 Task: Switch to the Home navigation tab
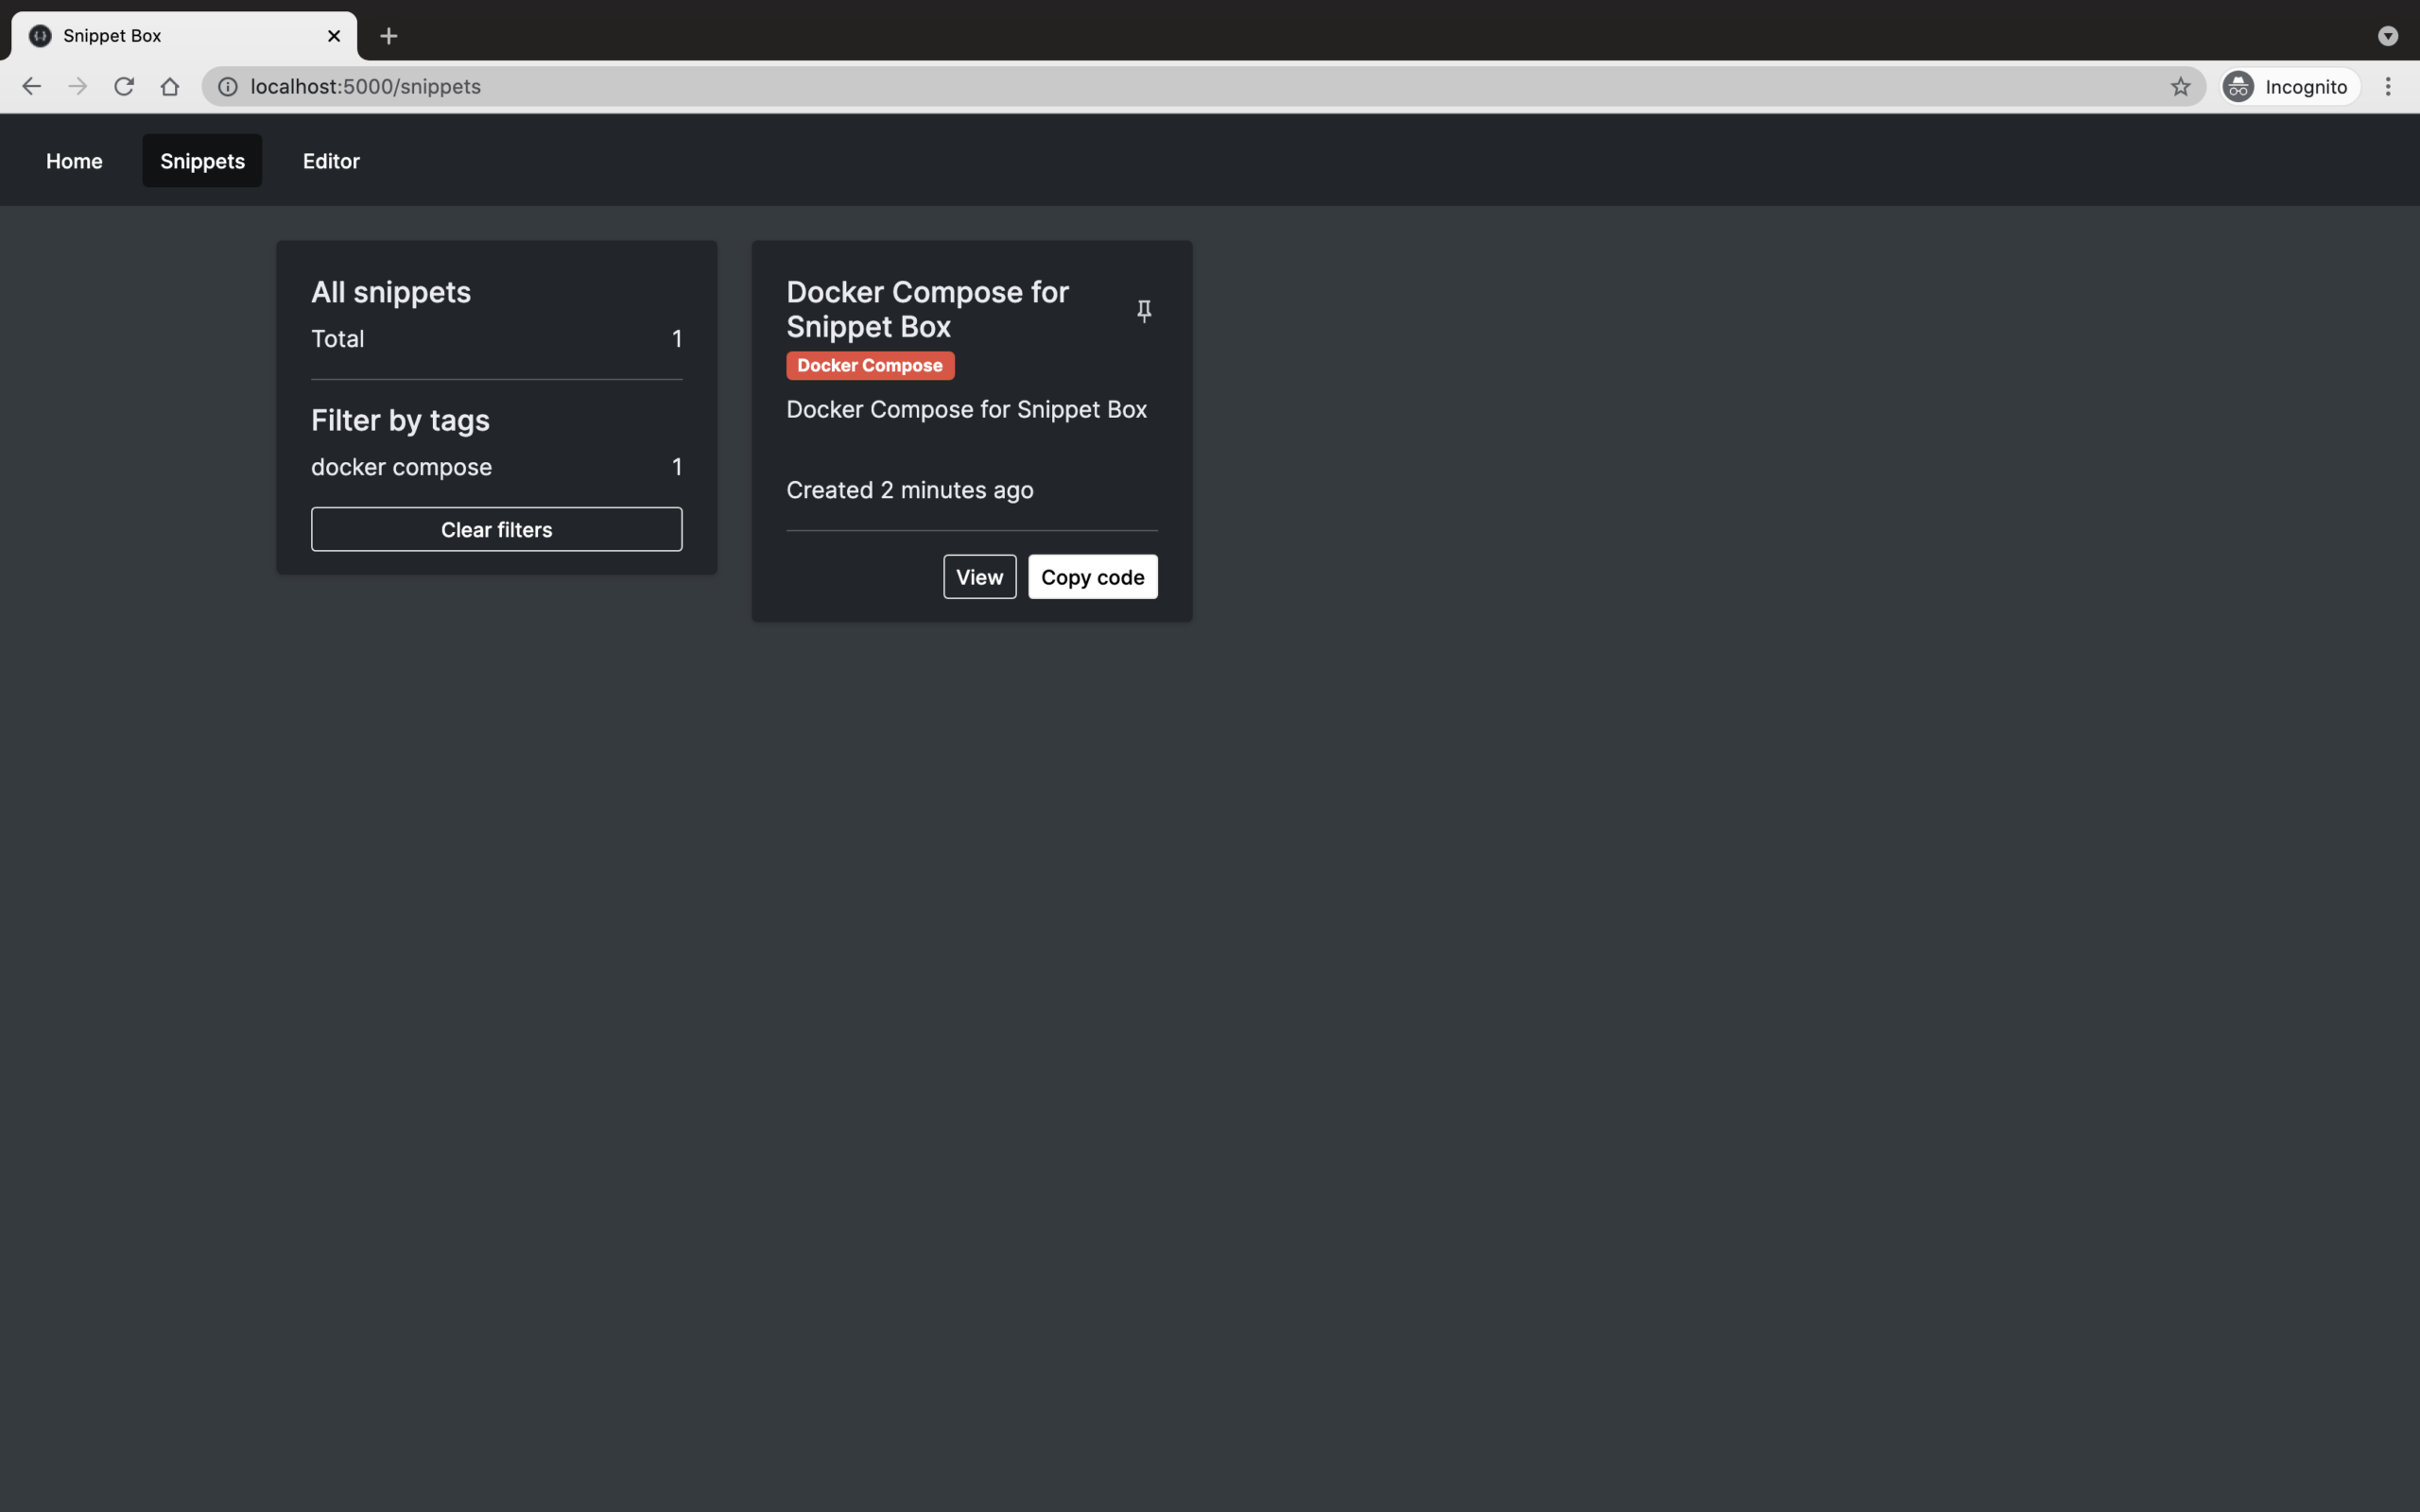[73, 160]
